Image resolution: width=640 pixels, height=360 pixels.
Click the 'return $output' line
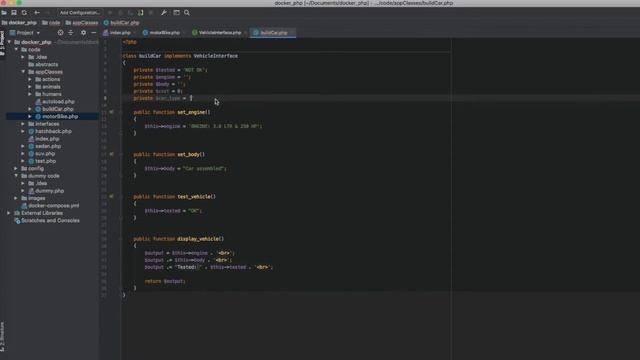coord(165,281)
